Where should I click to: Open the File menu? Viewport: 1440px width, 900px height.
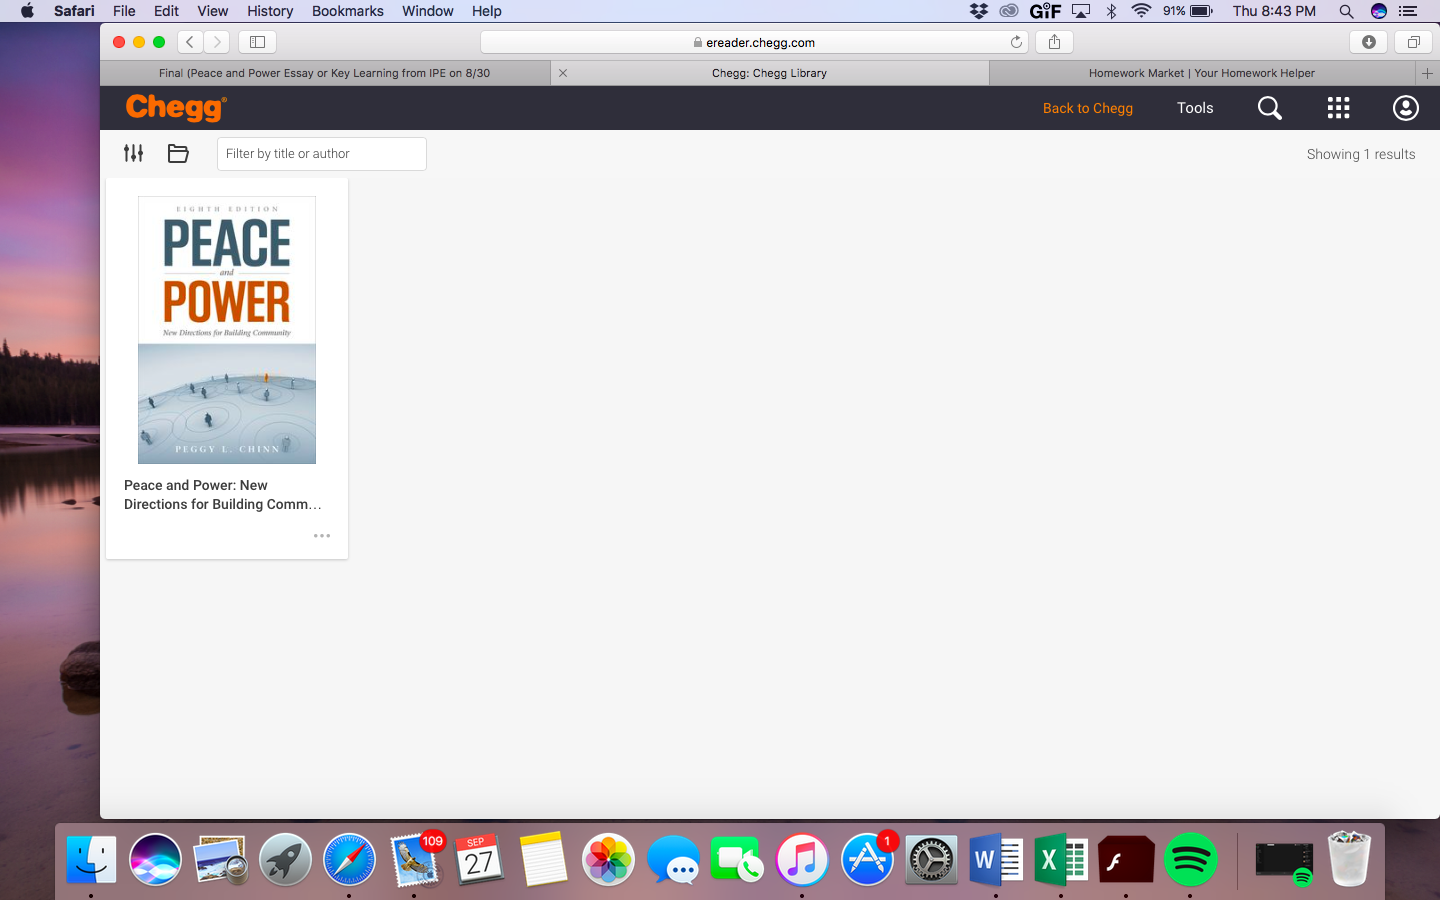point(124,11)
